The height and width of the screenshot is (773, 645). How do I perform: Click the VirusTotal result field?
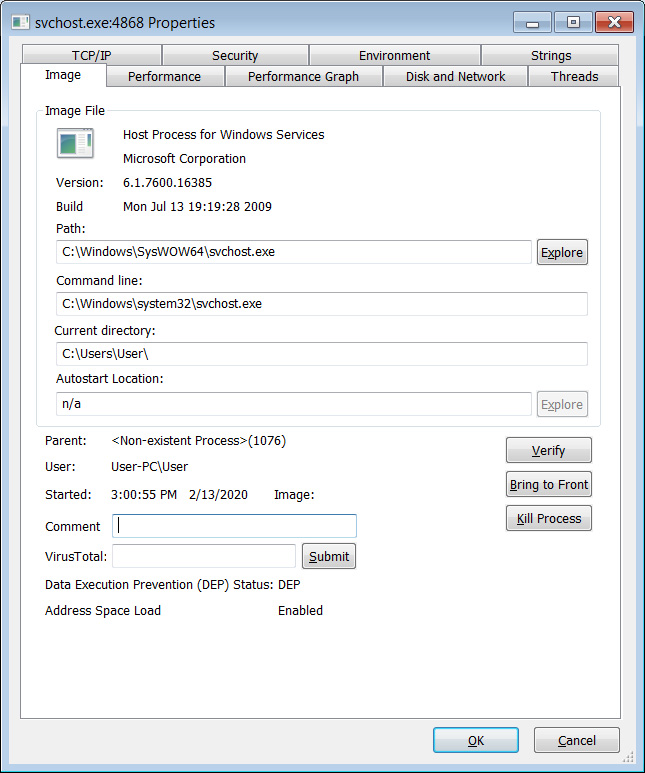tap(204, 556)
